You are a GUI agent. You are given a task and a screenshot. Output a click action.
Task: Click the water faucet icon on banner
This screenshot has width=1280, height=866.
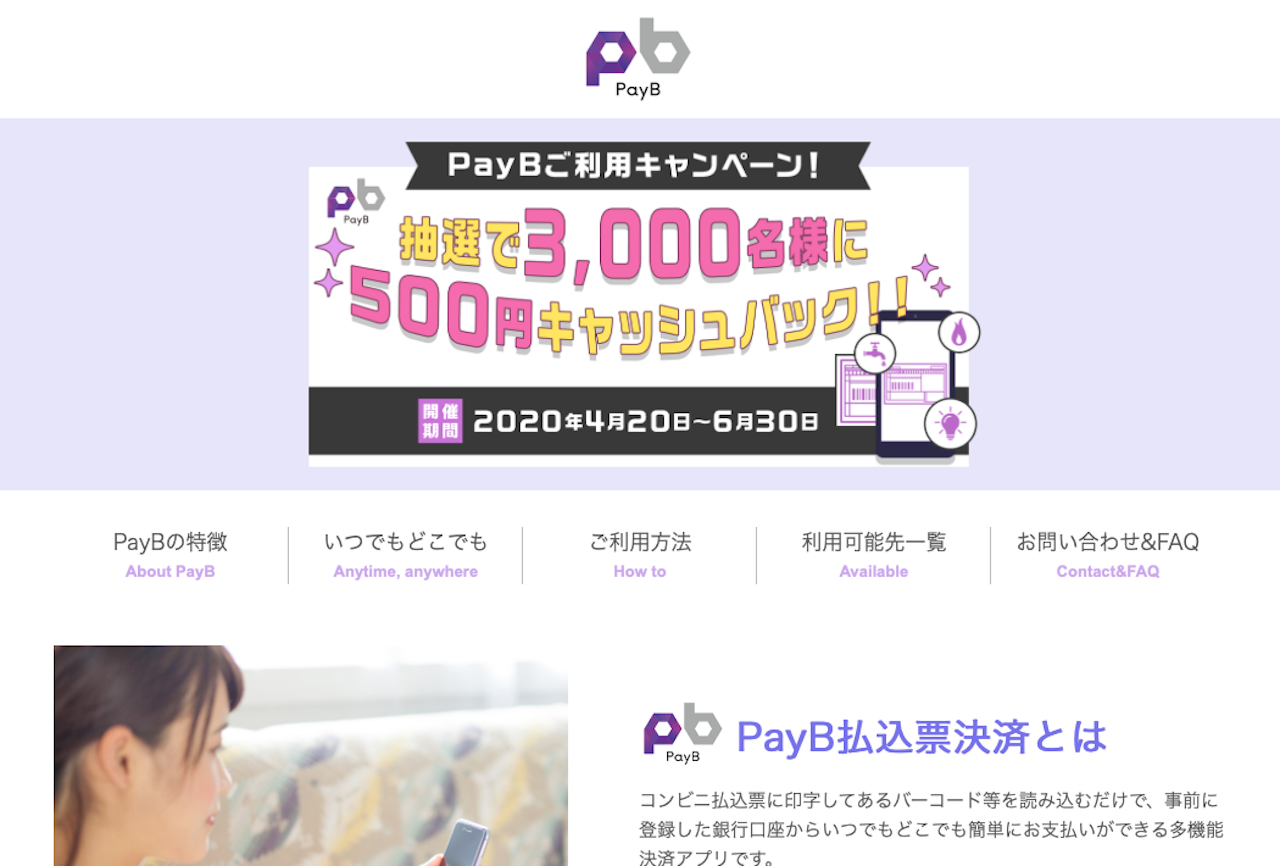[x=875, y=353]
